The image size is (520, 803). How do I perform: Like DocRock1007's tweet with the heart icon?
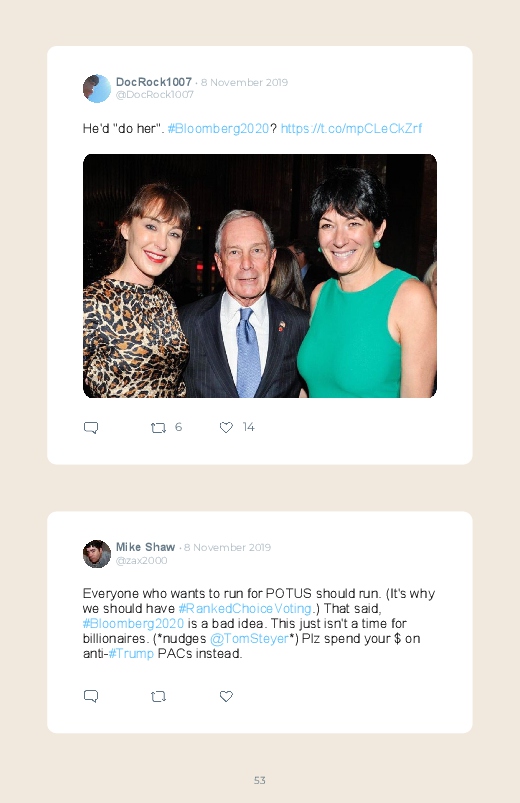pyautogui.click(x=226, y=427)
